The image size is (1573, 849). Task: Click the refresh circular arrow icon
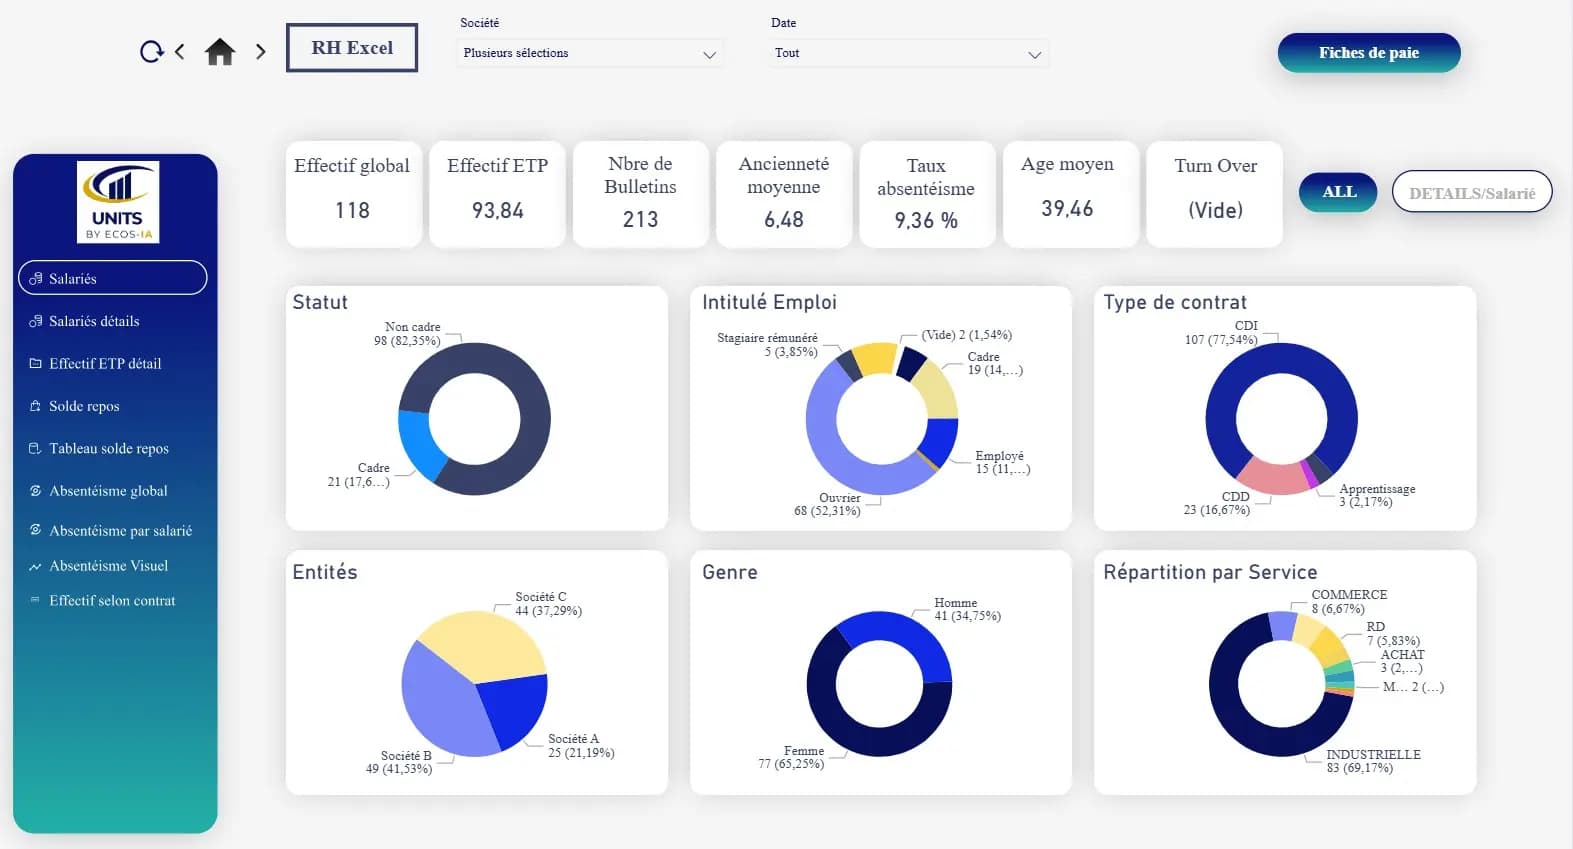pos(151,52)
